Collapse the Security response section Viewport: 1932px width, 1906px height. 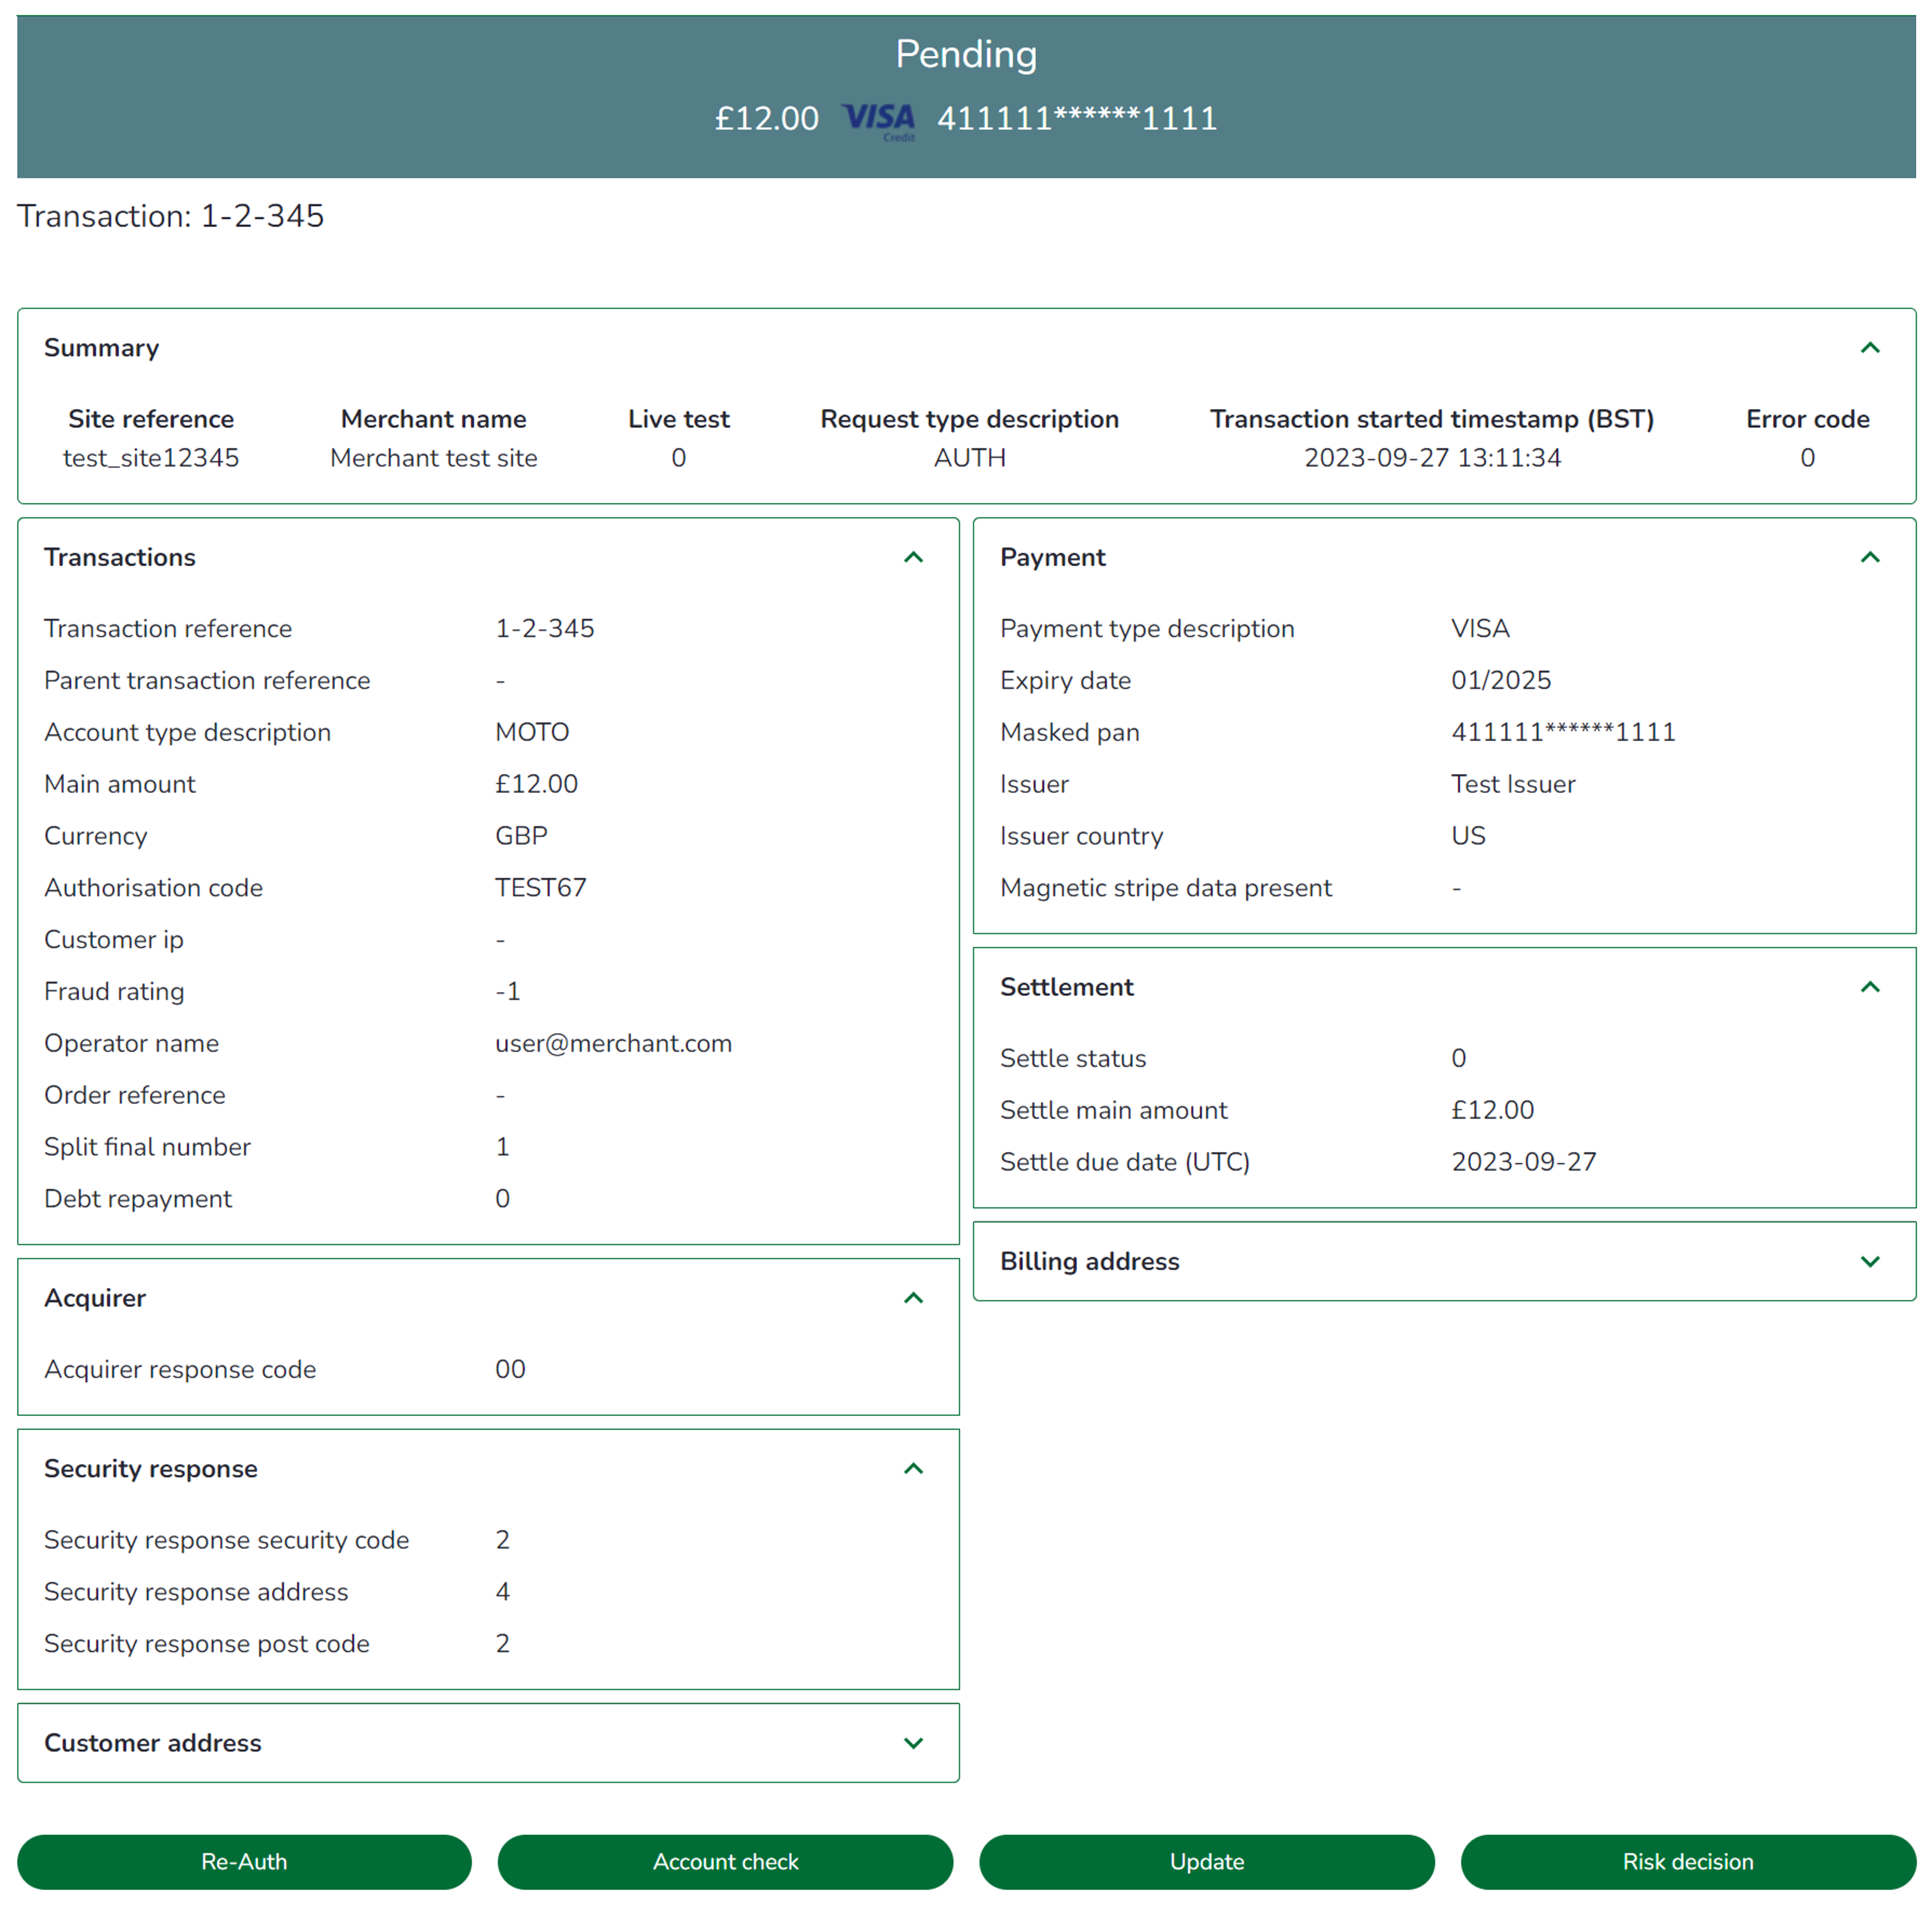click(x=913, y=1468)
